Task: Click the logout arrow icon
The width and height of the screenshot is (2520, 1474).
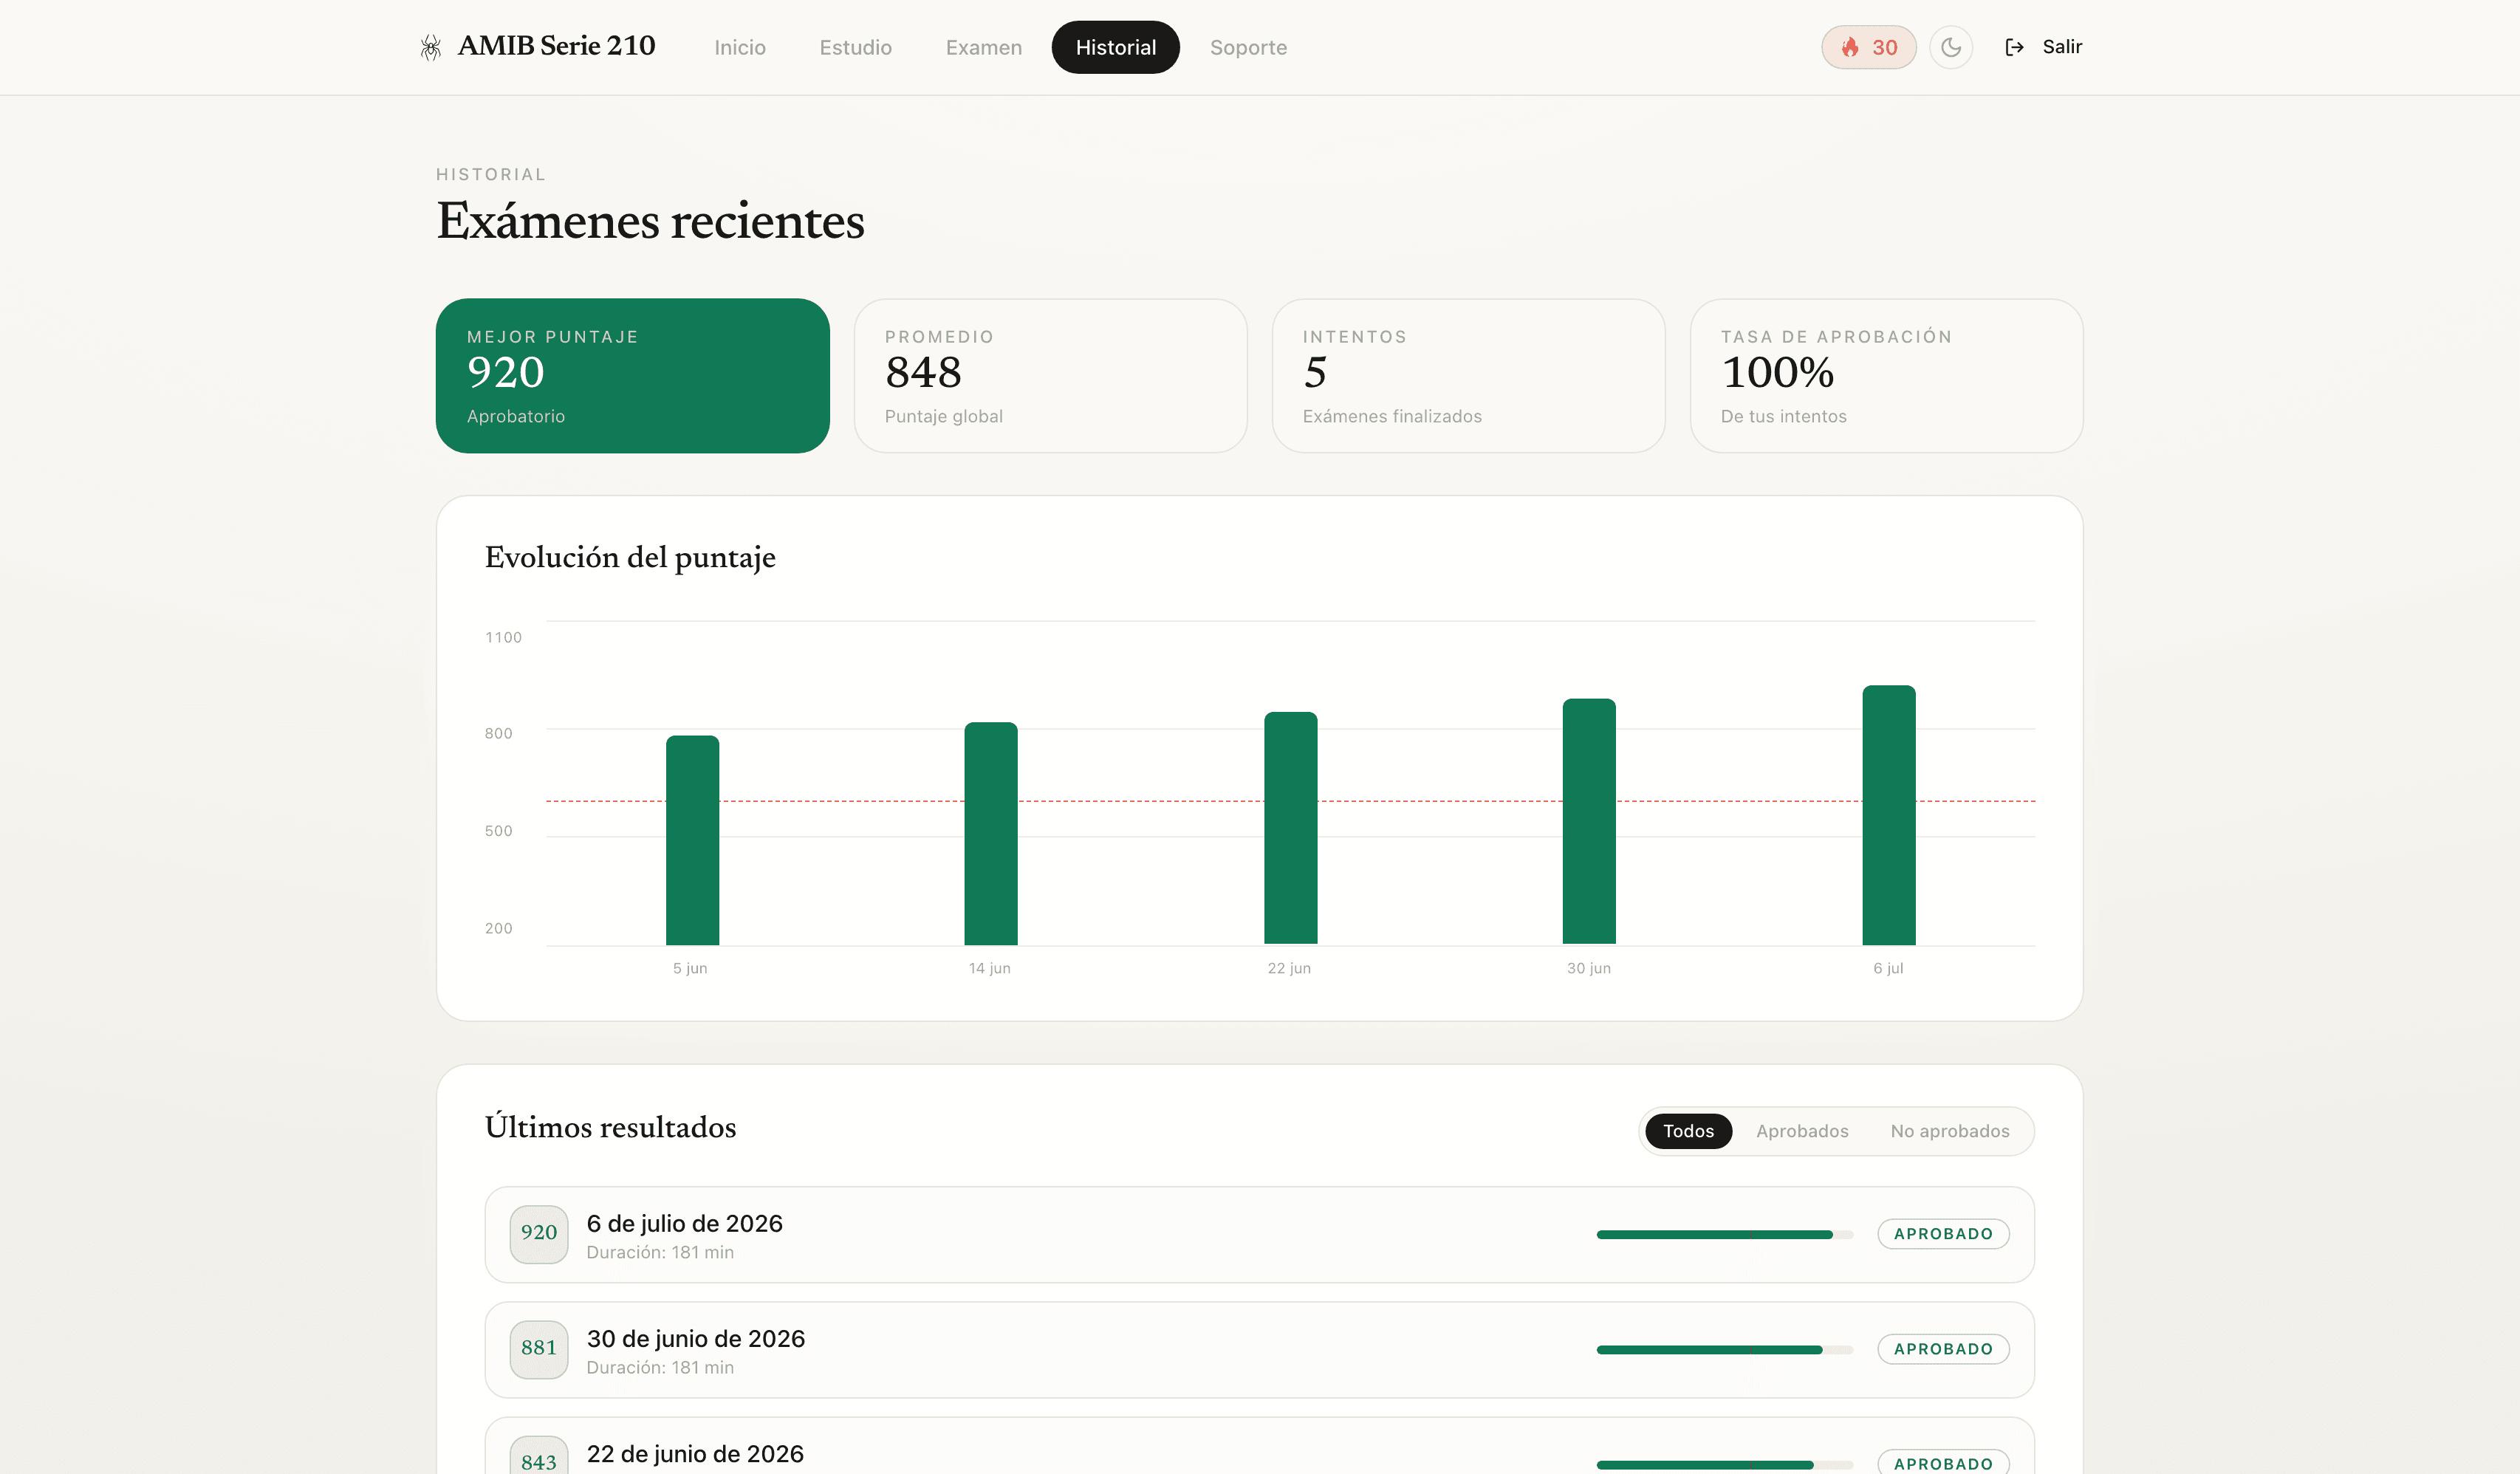Action: [x=2014, y=47]
